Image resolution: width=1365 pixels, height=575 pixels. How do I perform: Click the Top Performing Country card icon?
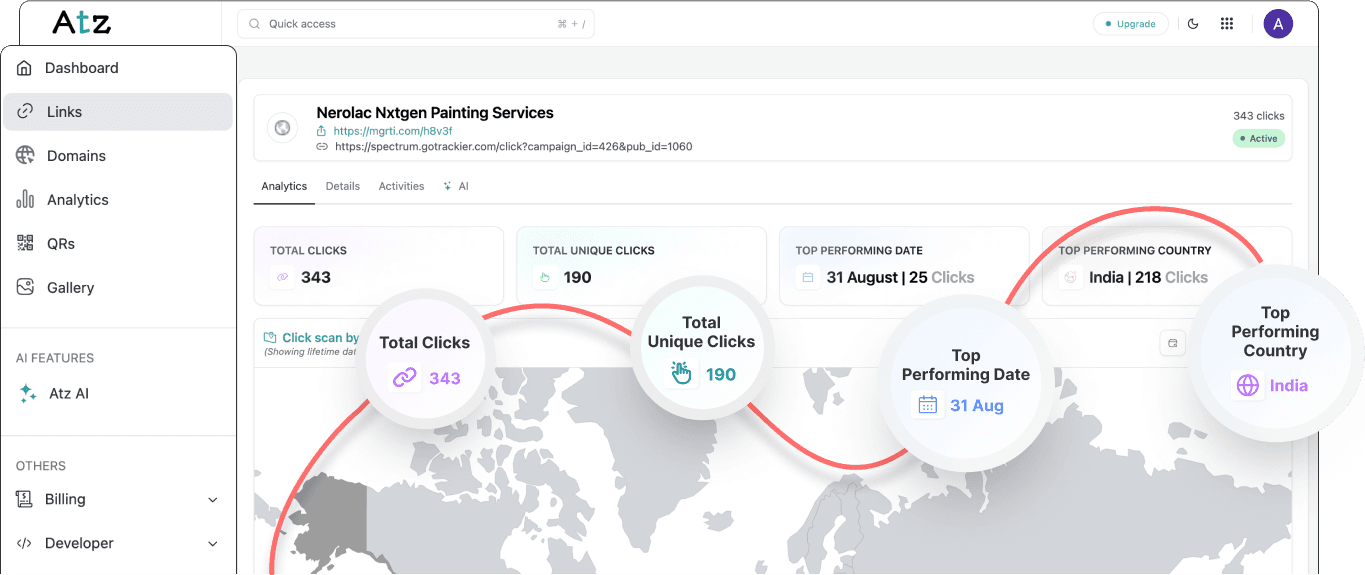click(1071, 277)
